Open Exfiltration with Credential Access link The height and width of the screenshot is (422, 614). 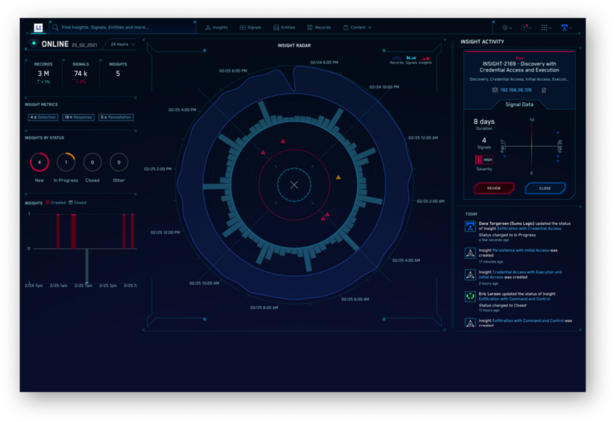point(529,229)
